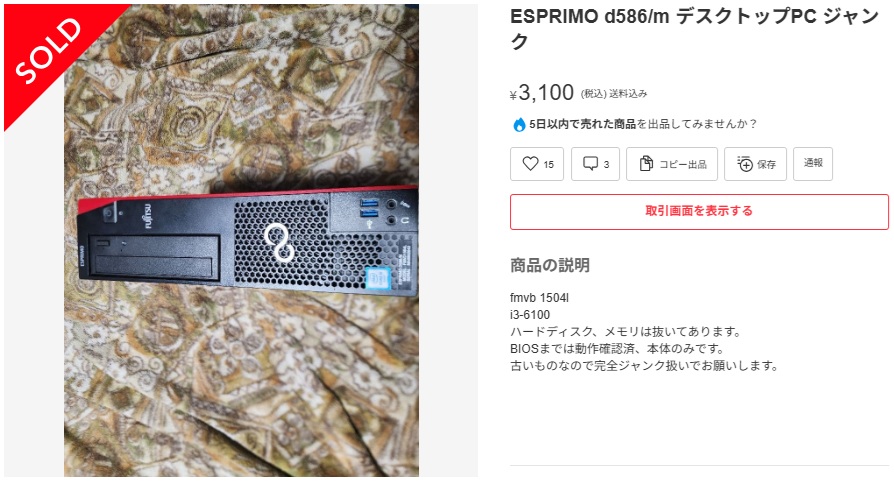This screenshot has width=894, height=482.
Task: Click the comment count 3
Action: tap(606, 164)
